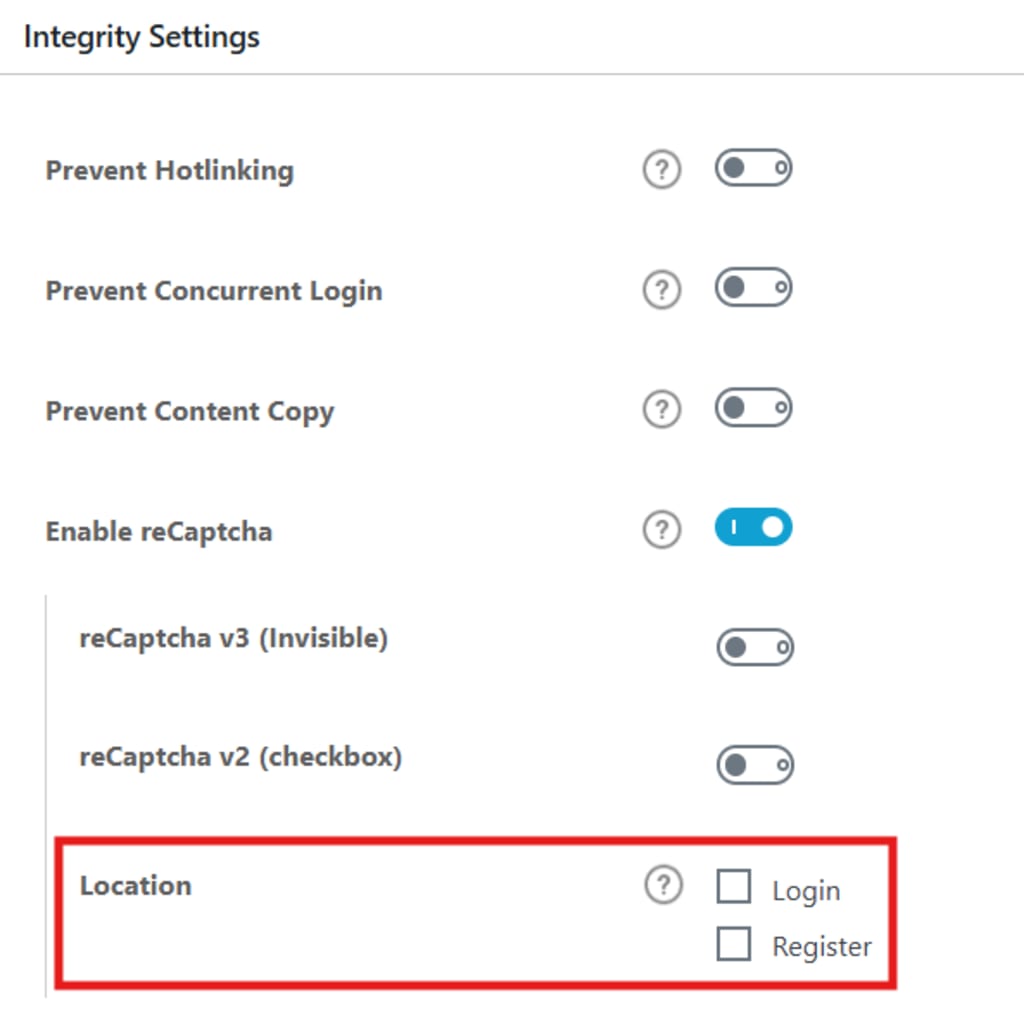Click the Location setting label

pos(136,886)
